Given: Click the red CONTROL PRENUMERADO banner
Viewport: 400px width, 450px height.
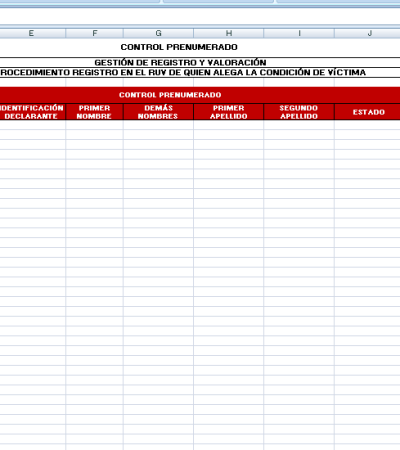Looking at the screenshot, I should [200, 95].
